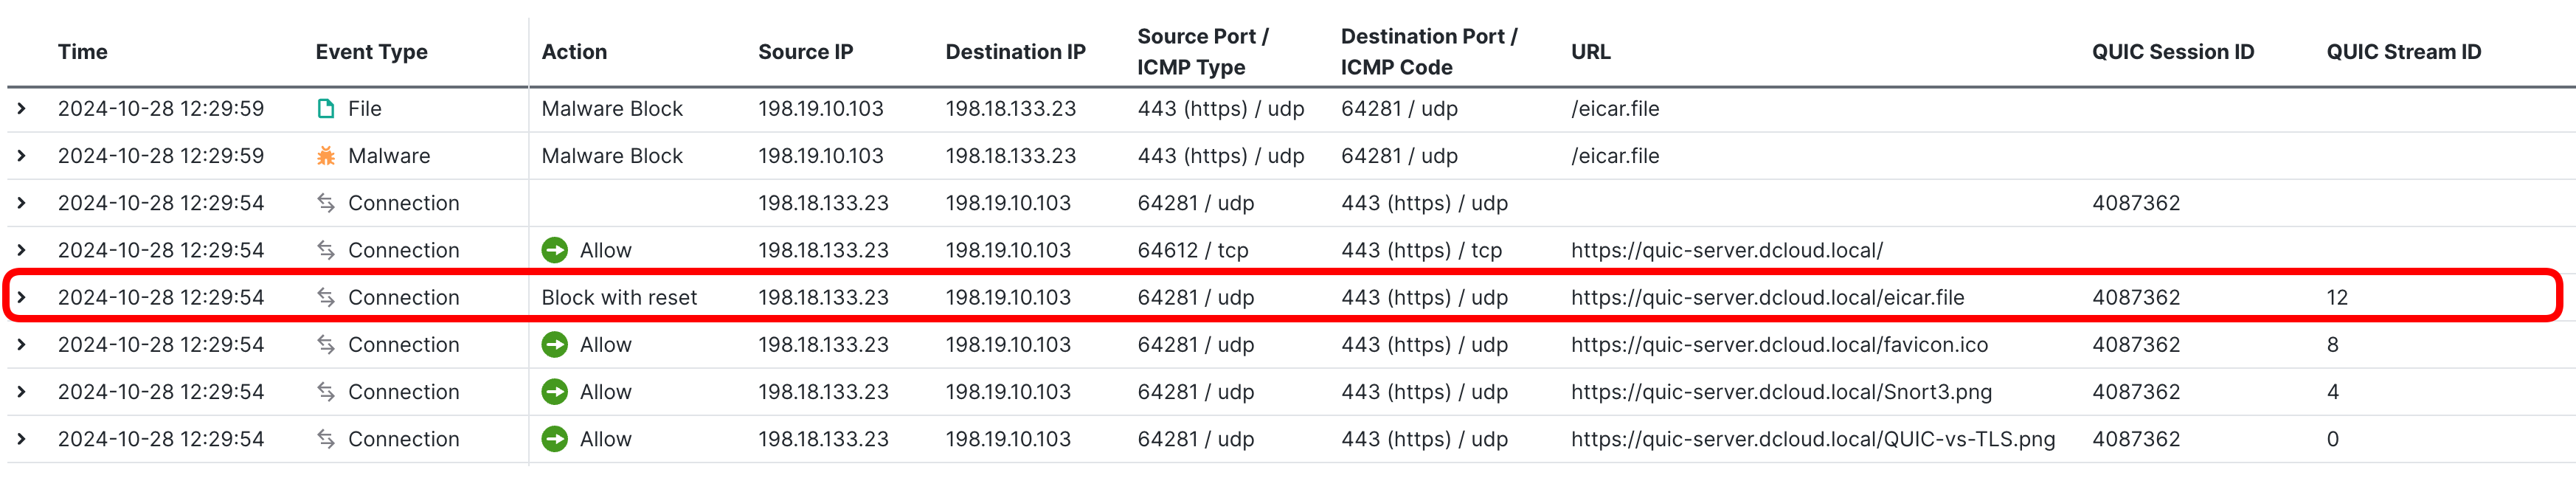Expand the Malware event row
2576x478 pixels.
[x=21, y=156]
